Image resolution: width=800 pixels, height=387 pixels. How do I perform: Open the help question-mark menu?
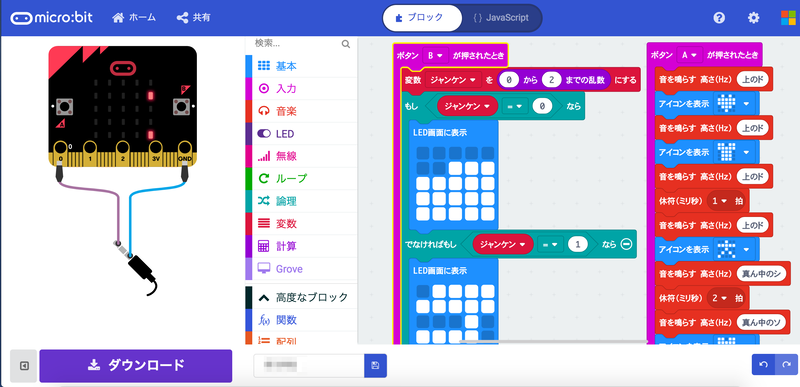click(x=719, y=18)
